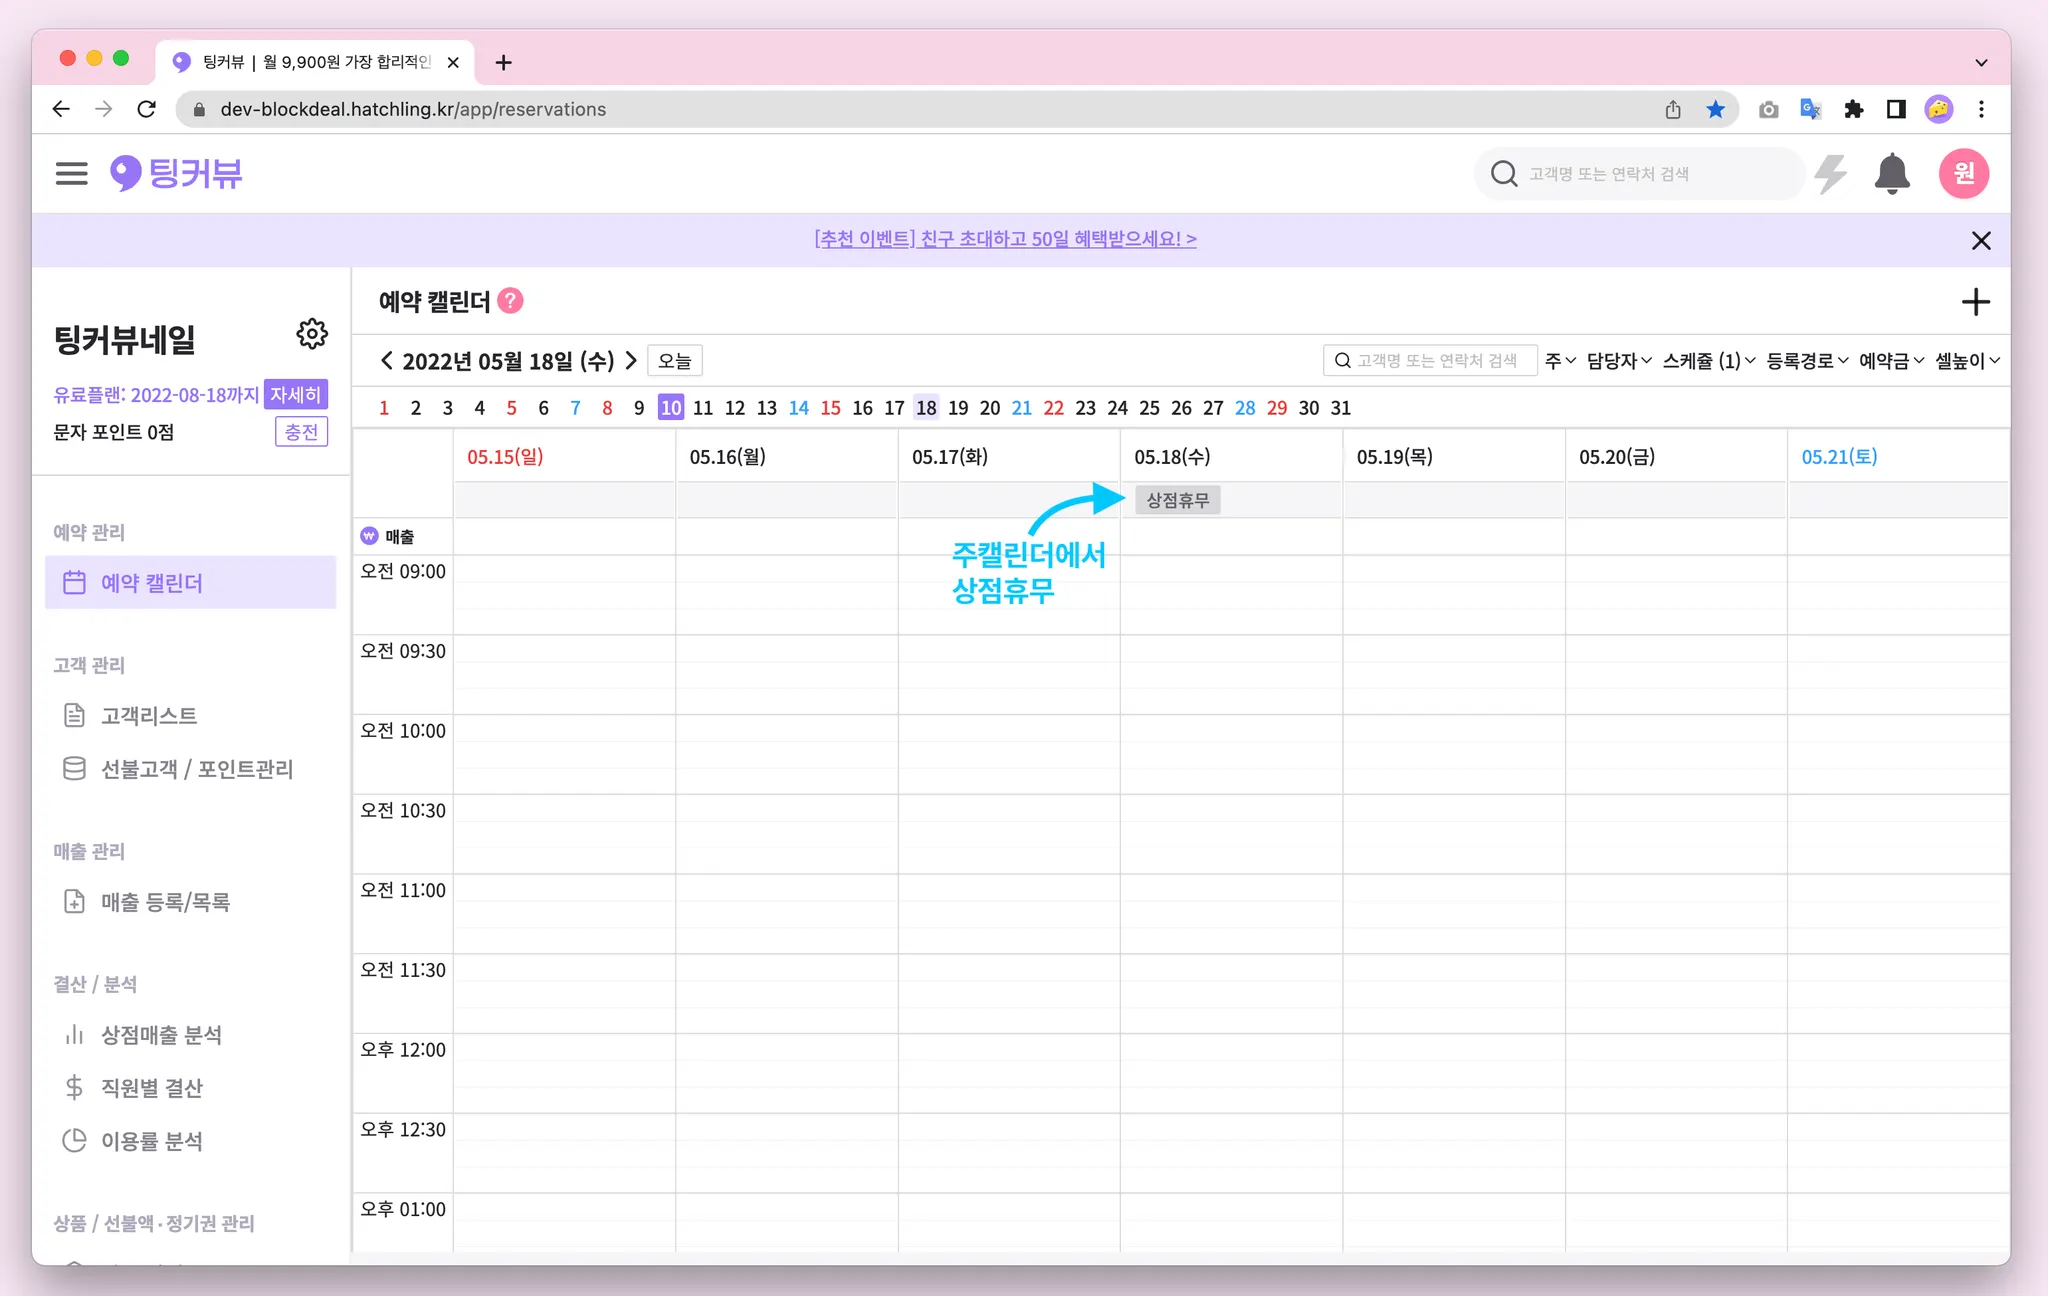Open the 담당자 filter dropdown
Image resolution: width=2048 pixels, height=1296 pixels.
[x=1618, y=361]
